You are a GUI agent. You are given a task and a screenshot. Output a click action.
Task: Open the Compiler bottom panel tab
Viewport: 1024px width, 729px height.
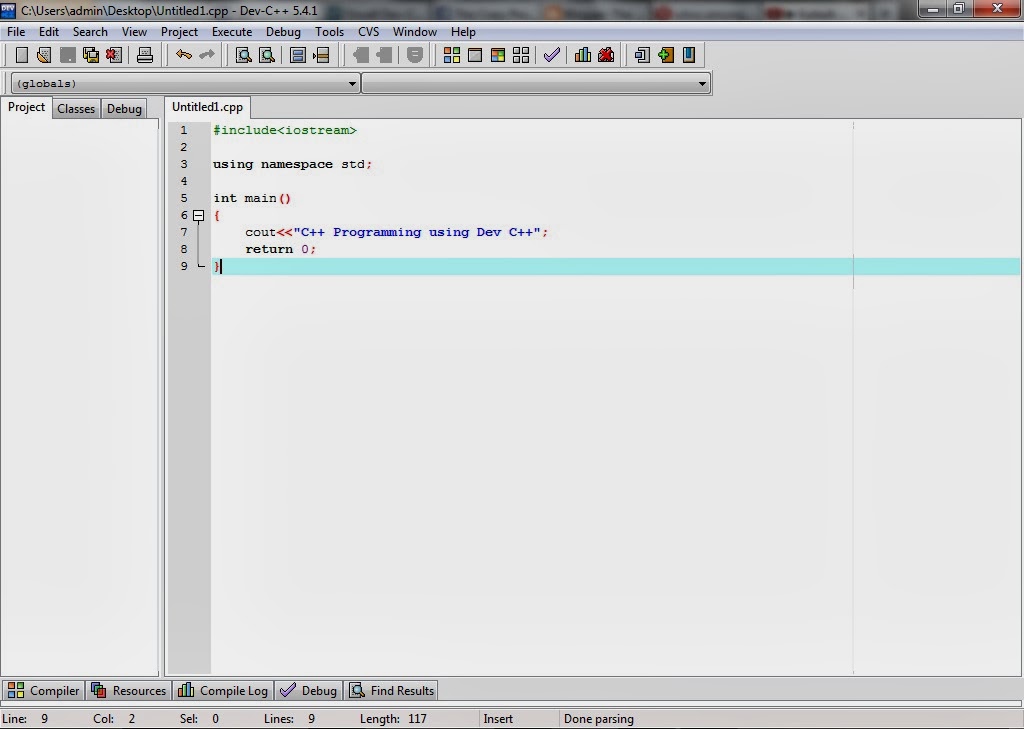coord(44,690)
